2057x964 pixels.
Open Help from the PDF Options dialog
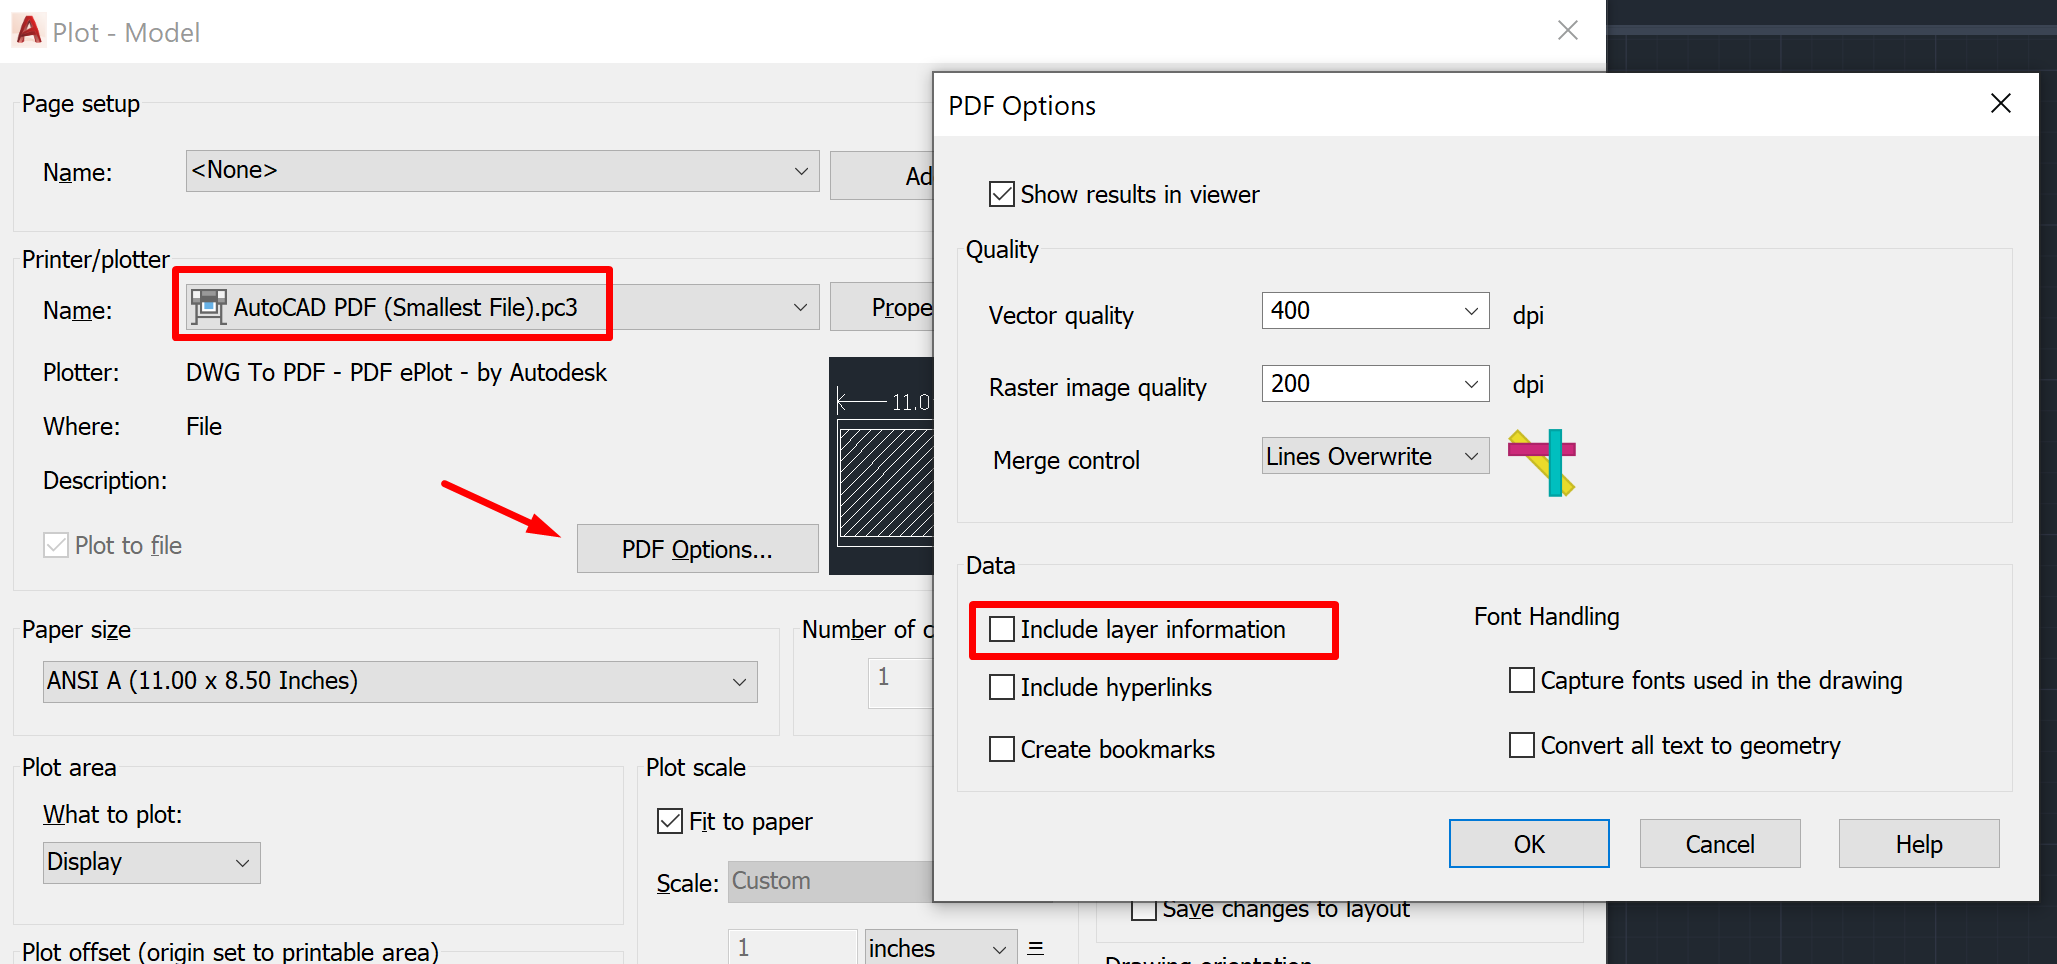1918,843
